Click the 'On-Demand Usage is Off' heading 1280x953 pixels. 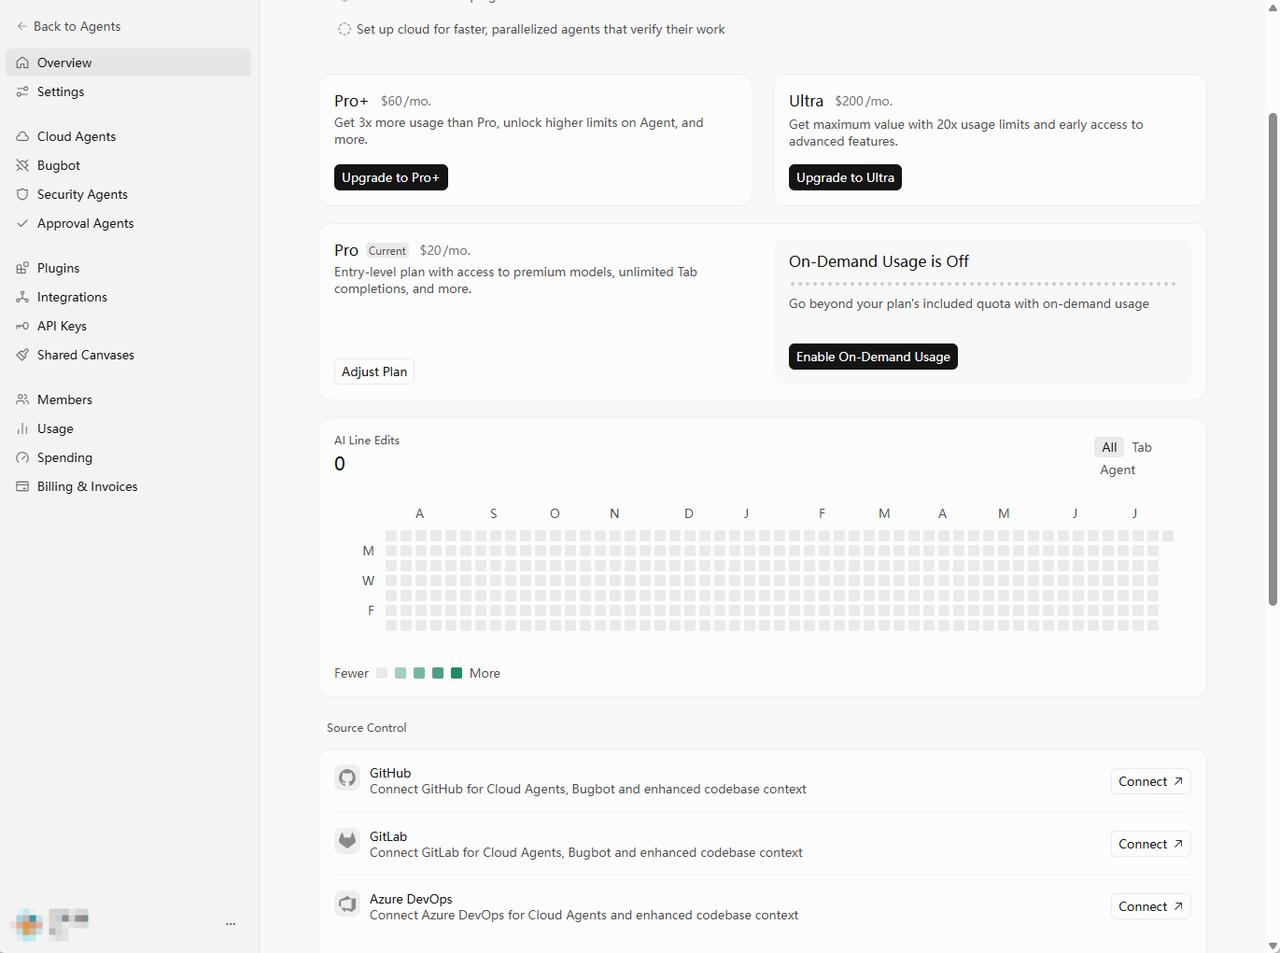tap(879, 261)
